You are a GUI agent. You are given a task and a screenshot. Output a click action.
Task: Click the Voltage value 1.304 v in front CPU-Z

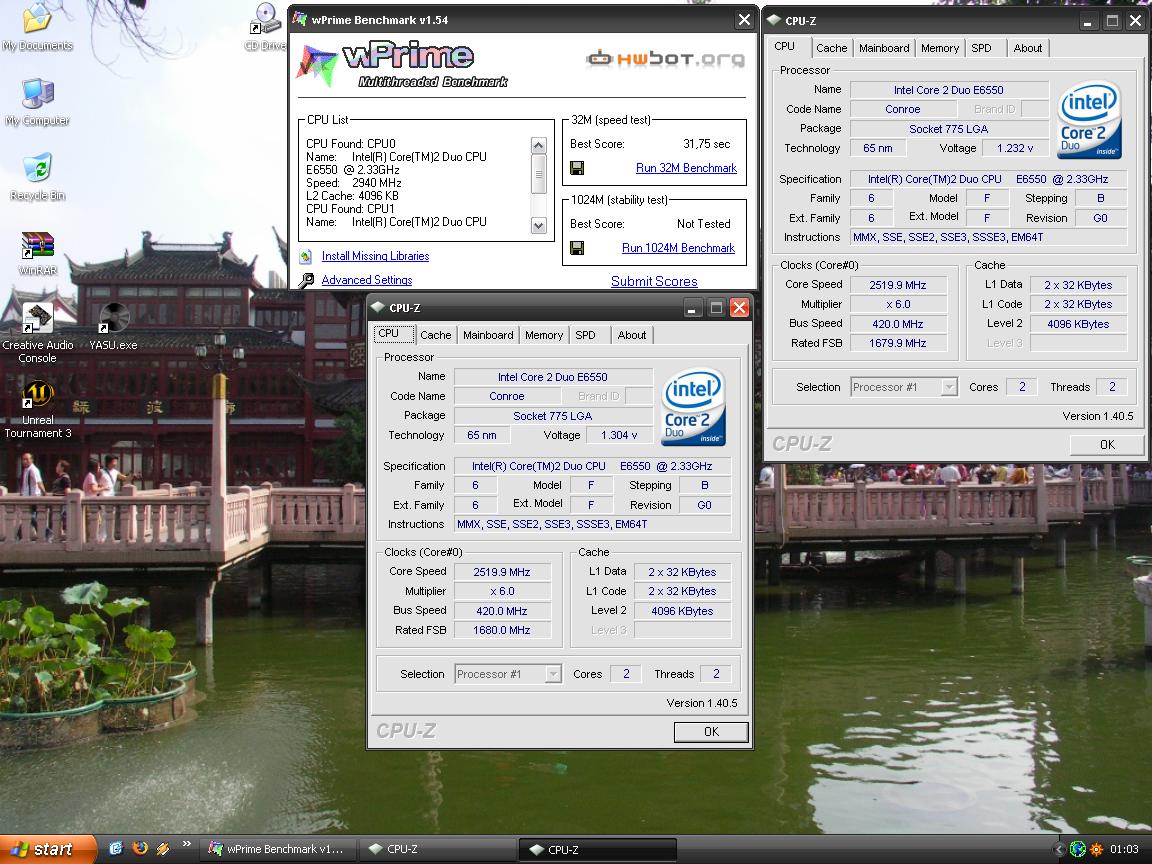pyautogui.click(x=619, y=435)
